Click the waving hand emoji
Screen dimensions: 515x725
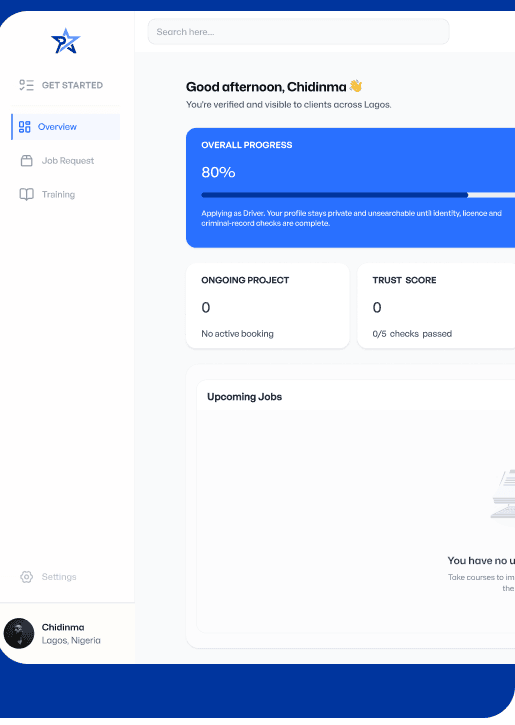pyautogui.click(x=356, y=86)
